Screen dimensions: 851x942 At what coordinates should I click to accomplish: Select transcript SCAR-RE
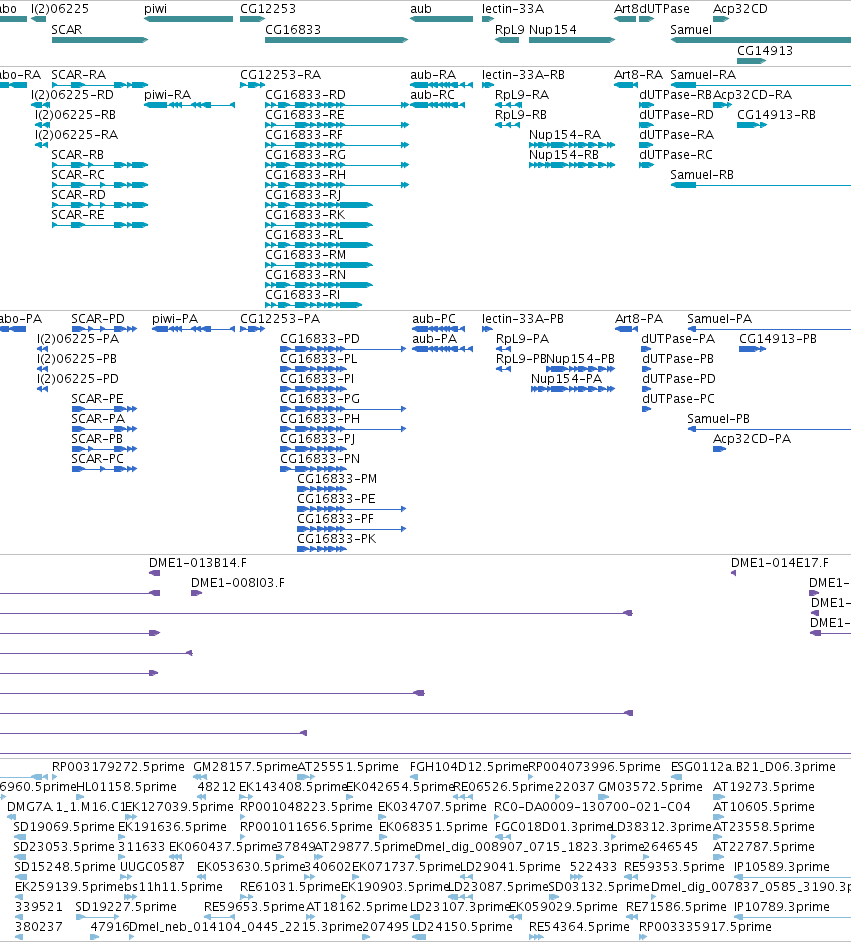point(100,225)
